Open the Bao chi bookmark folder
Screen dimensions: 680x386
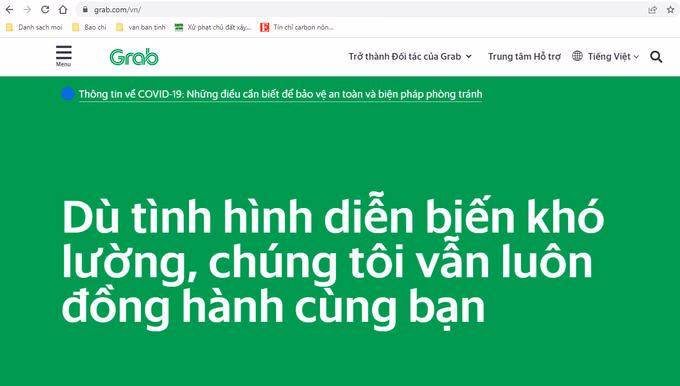point(89,27)
